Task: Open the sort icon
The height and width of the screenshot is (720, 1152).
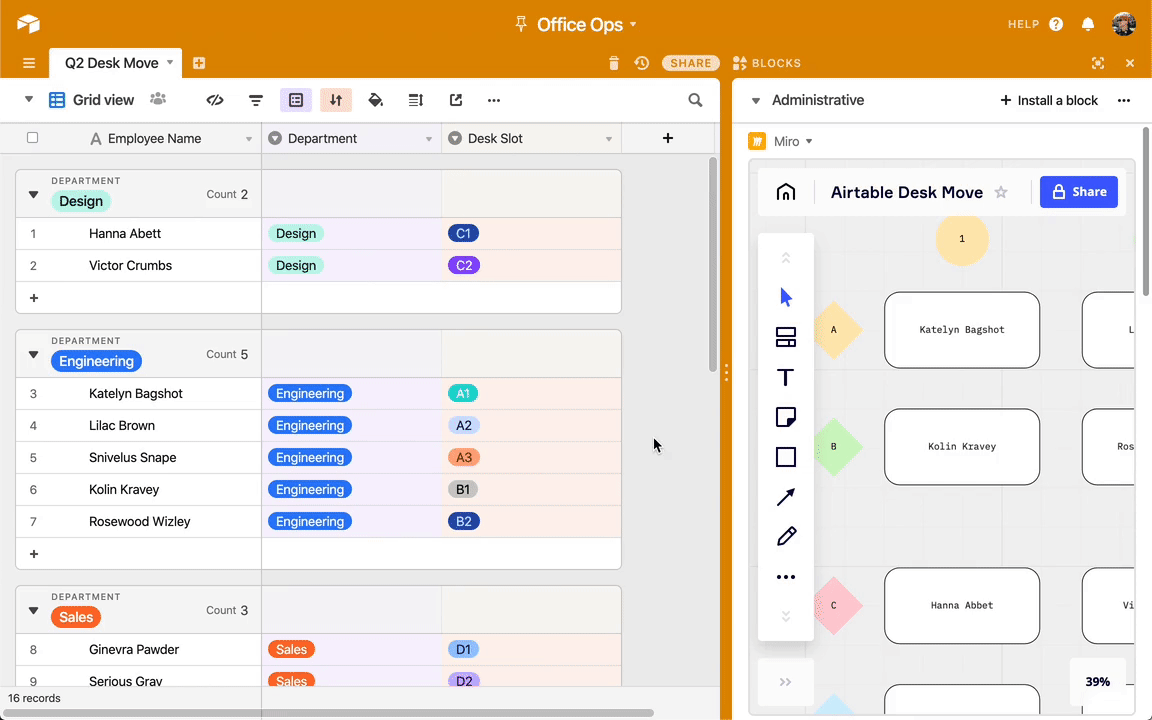Action: (336, 100)
